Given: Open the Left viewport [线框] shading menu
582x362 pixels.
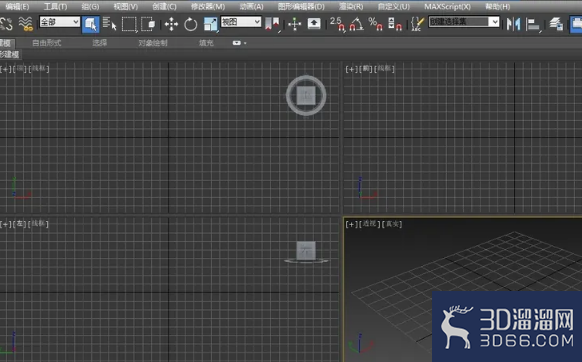Looking at the screenshot, I should coord(39,224).
